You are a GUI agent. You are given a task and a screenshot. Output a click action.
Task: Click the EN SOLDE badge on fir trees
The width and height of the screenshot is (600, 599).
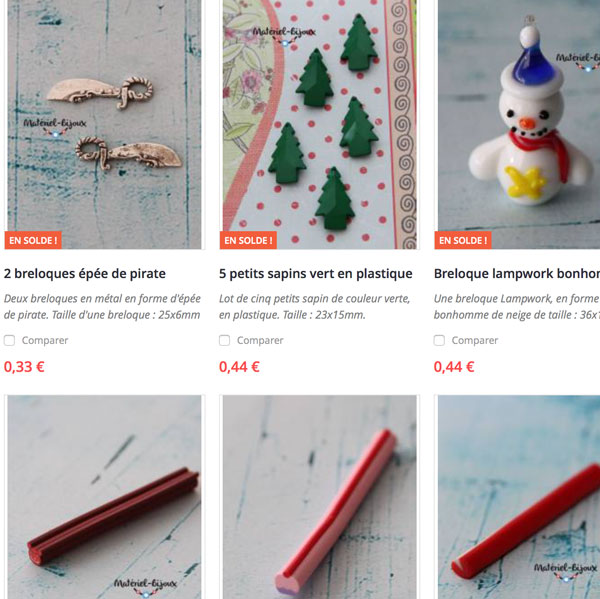pos(248,240)
